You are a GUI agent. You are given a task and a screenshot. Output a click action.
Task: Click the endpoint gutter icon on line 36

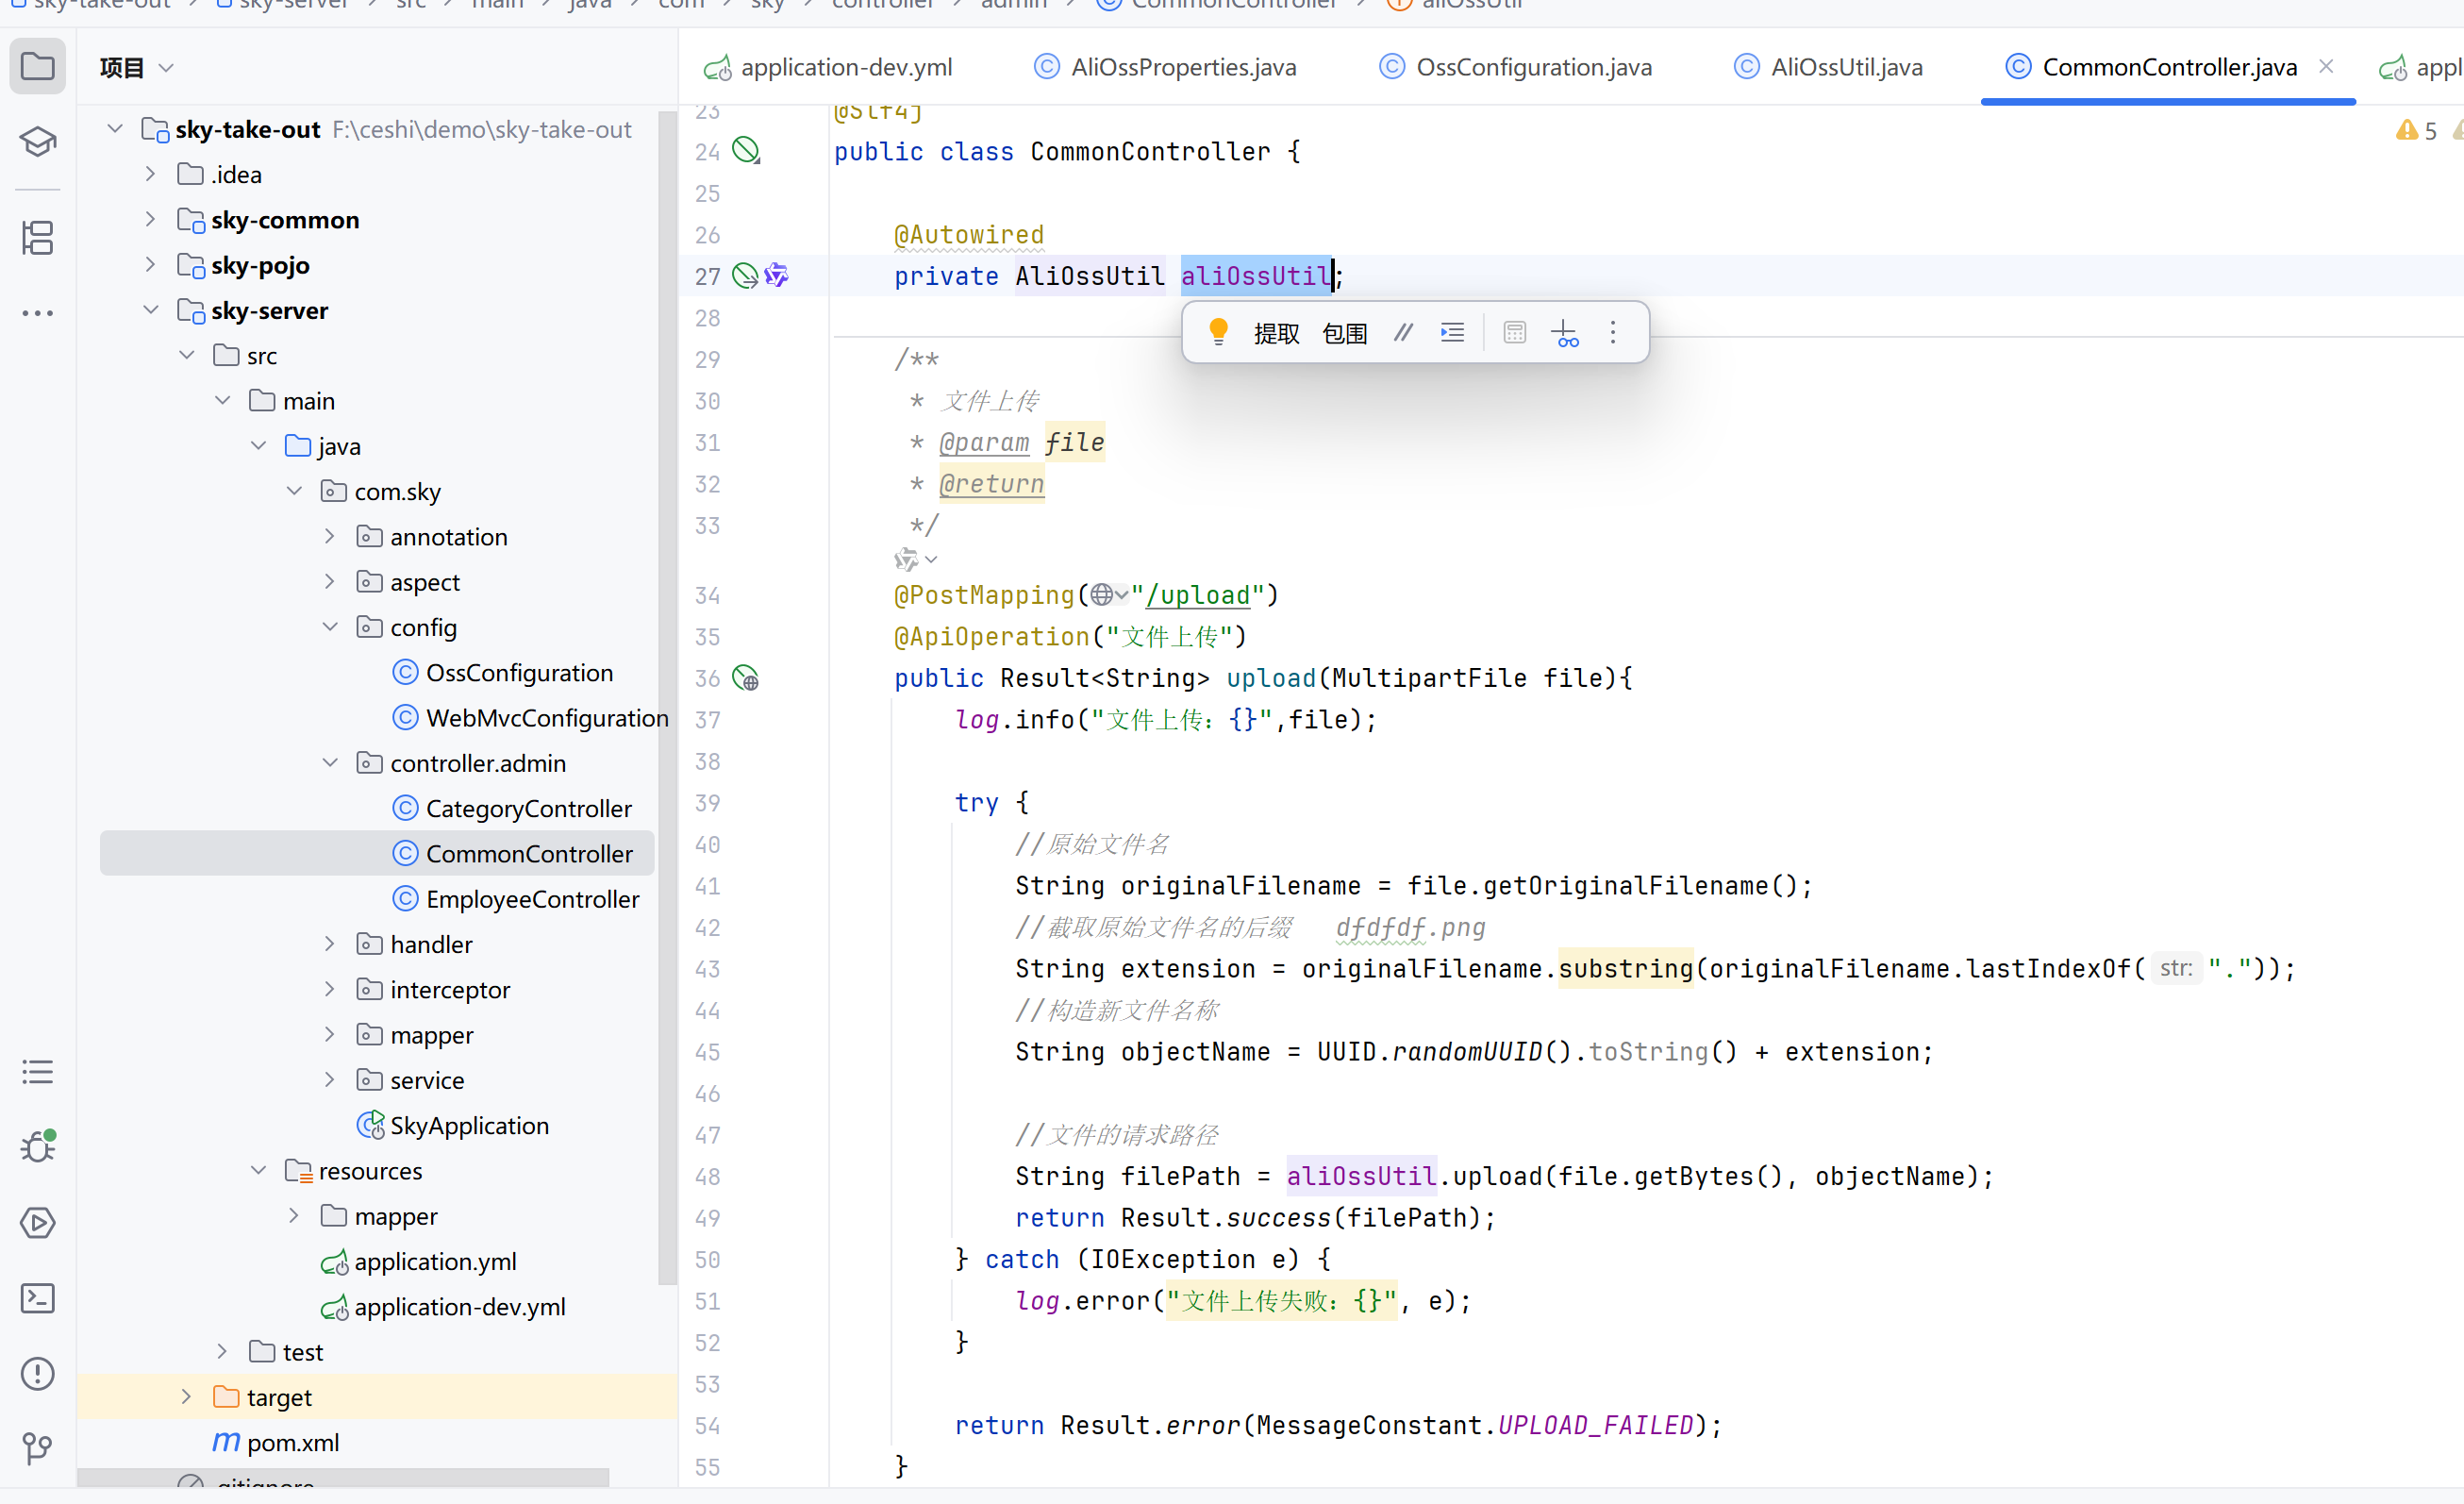(x=745, y=678)
